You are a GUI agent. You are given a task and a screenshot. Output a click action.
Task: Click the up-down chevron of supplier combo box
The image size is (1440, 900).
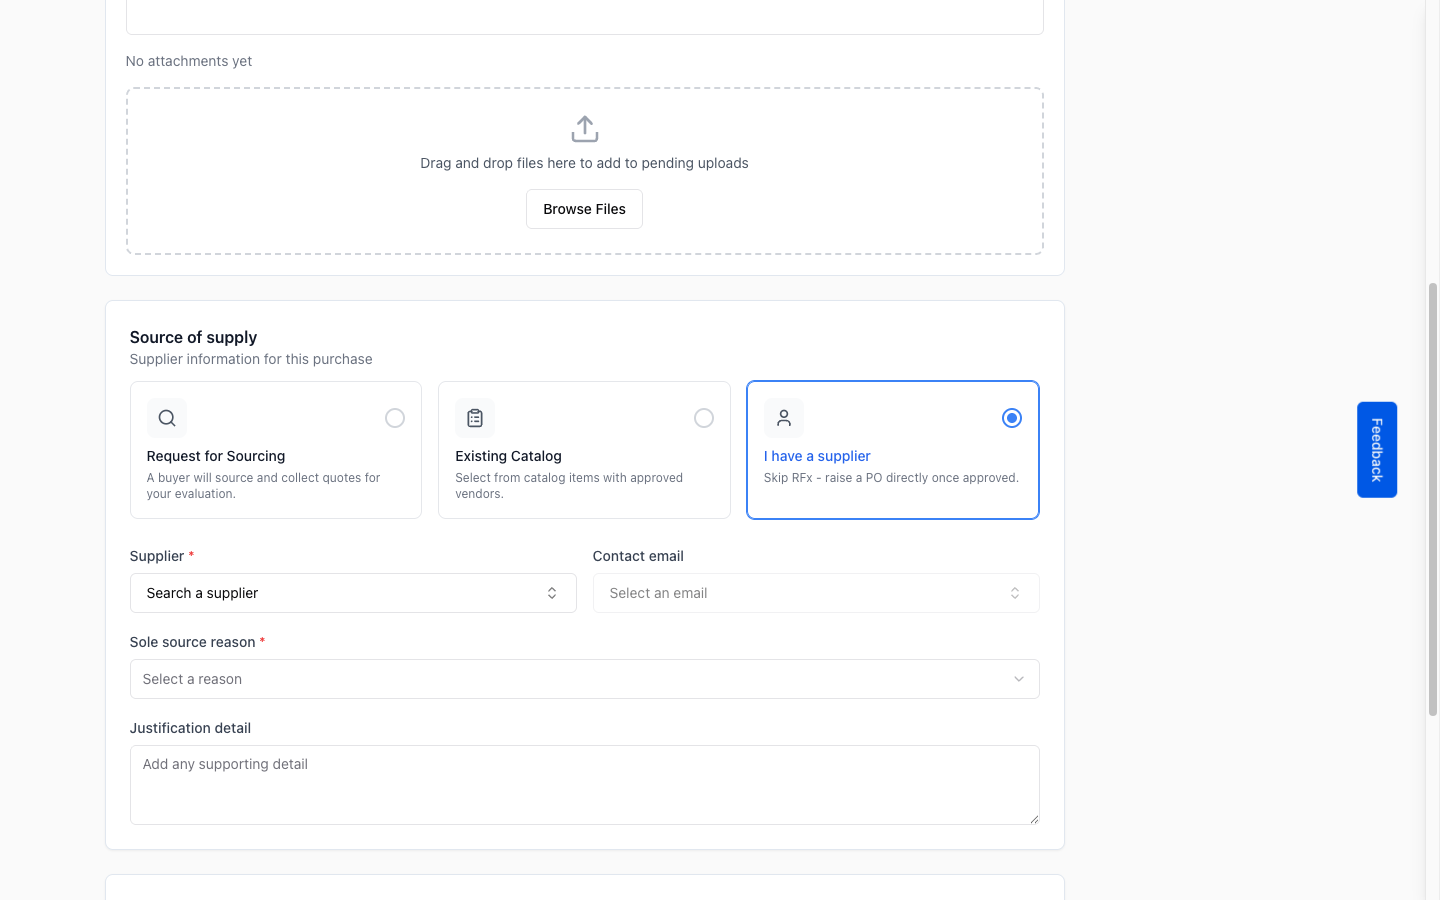(552, 593)
